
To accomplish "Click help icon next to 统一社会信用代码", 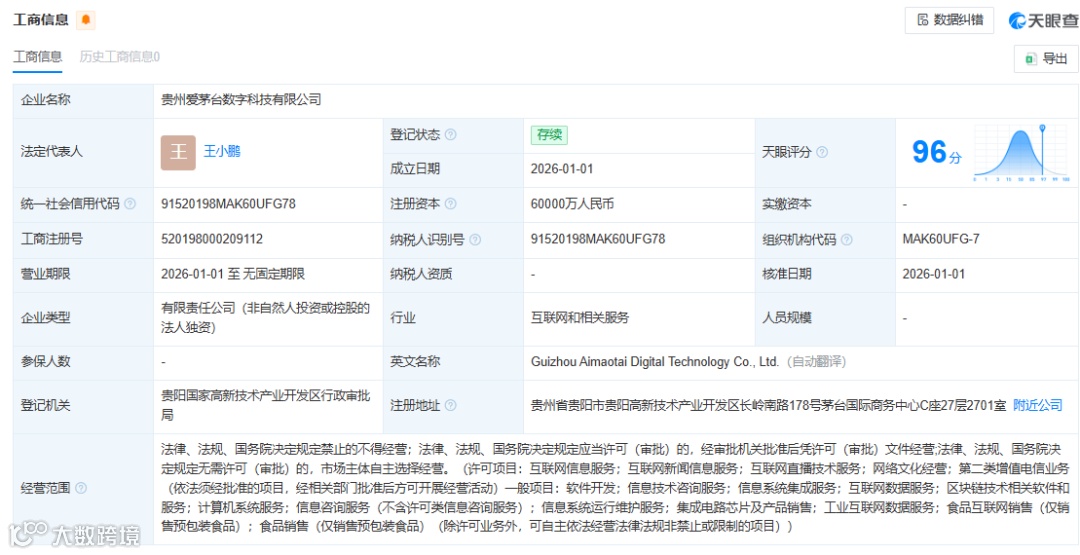I will tap(130, 205).
